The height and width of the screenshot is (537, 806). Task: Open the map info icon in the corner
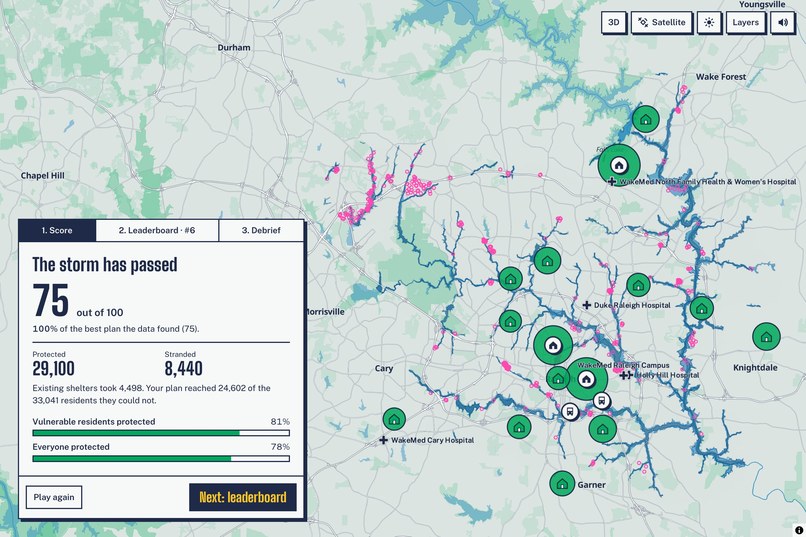(x=799, y=531)
